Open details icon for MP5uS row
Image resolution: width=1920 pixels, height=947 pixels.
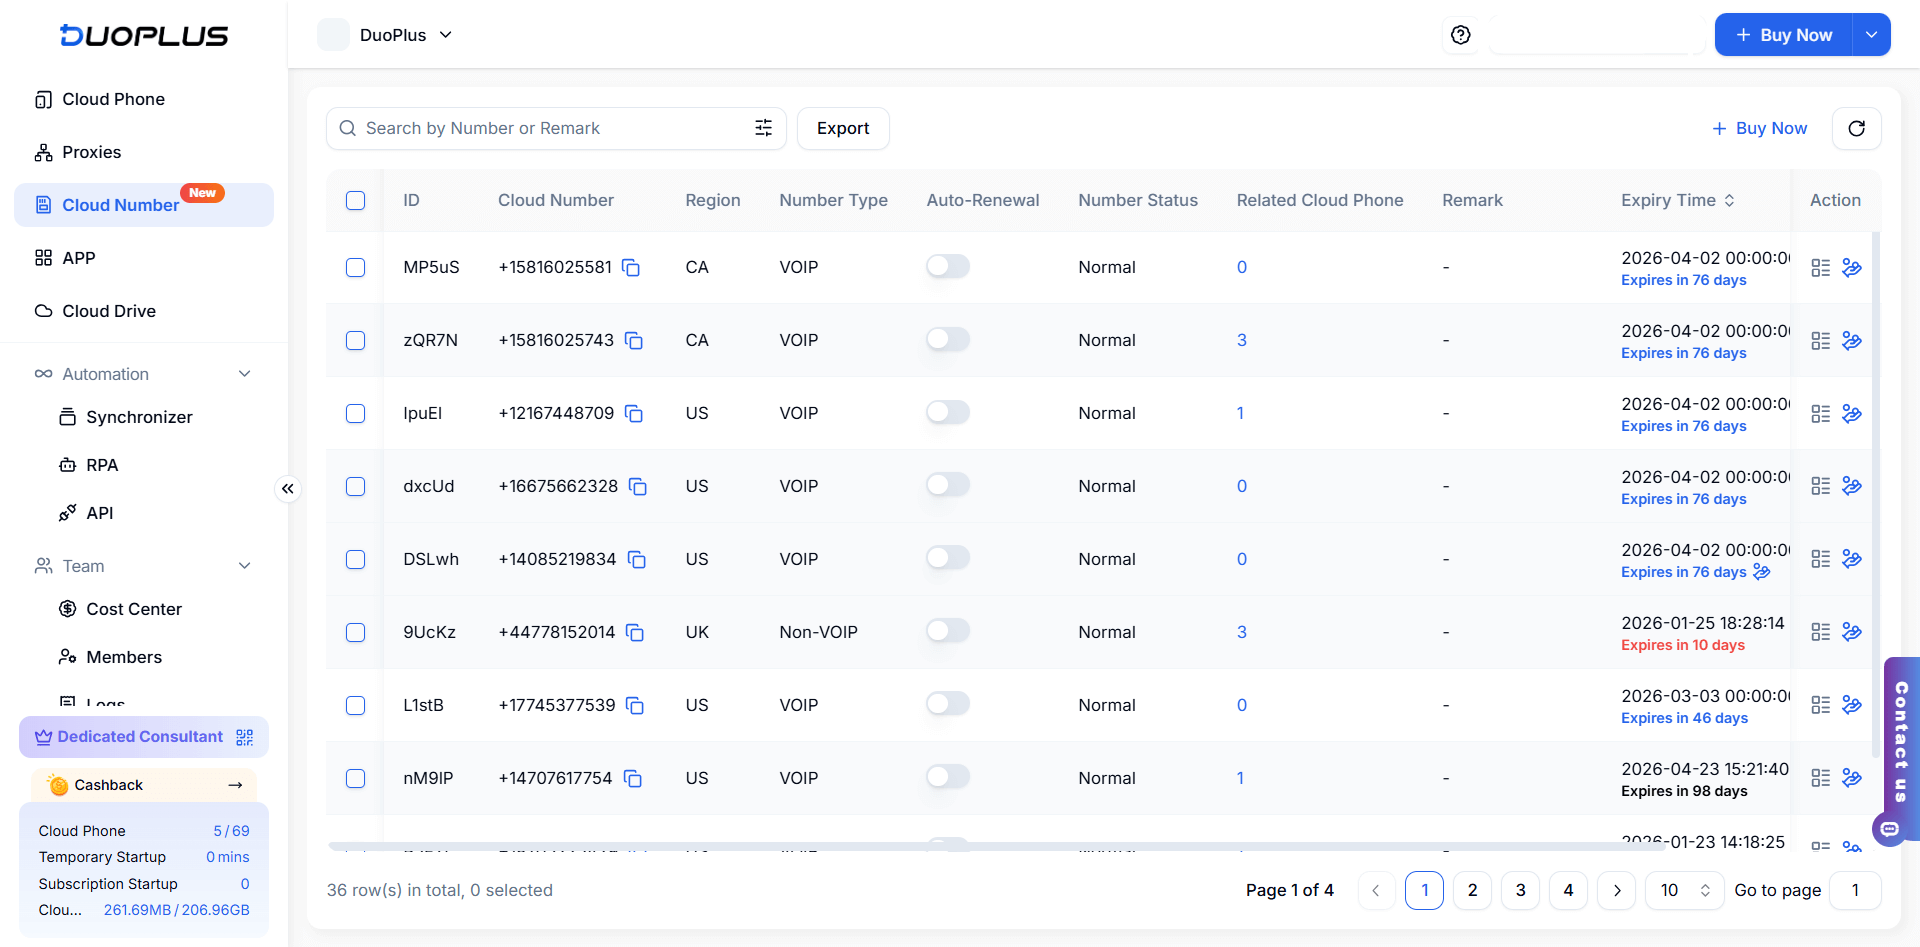1820,268
